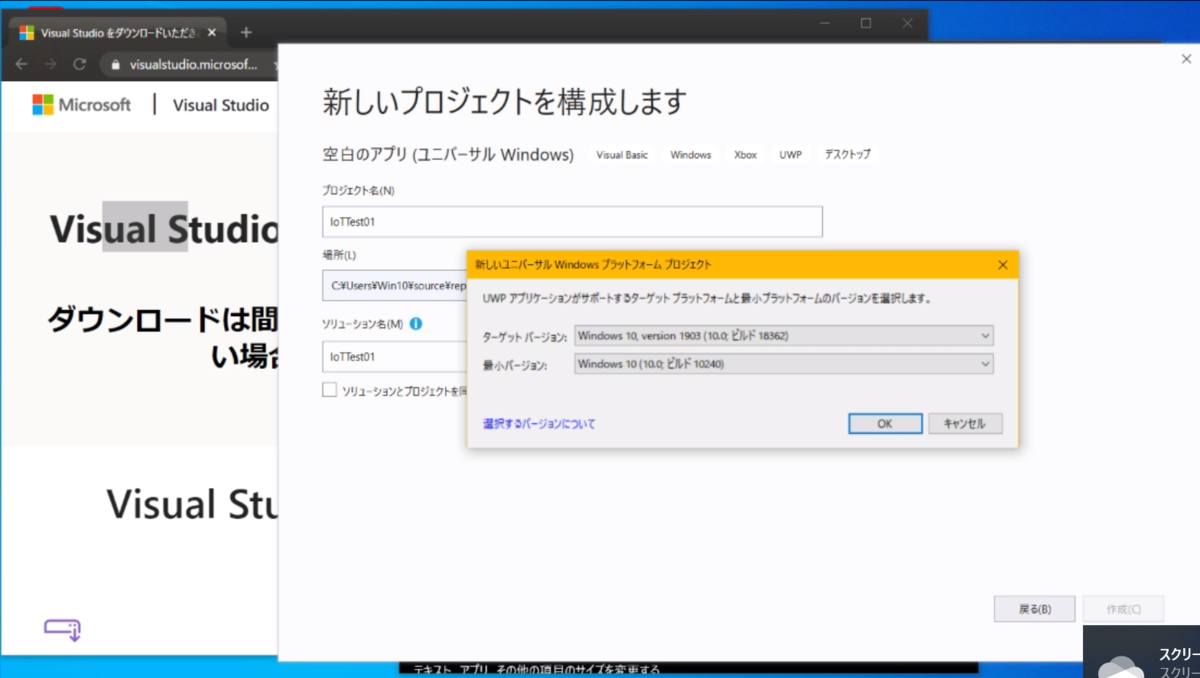Click the OK button in the platform dialog
The width and height of the screenshot is (1200, 678).
(x=884, y=423)
